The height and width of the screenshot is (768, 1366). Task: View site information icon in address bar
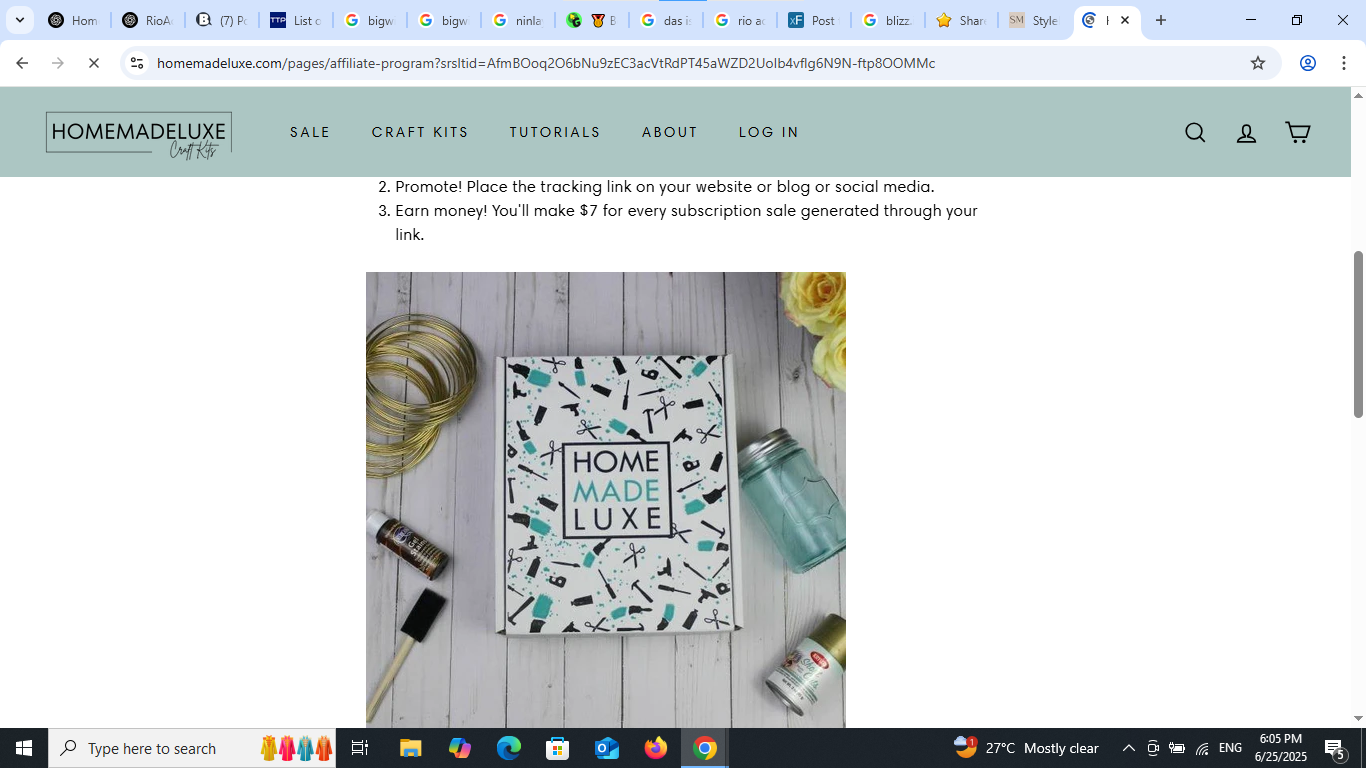(137, 63)
